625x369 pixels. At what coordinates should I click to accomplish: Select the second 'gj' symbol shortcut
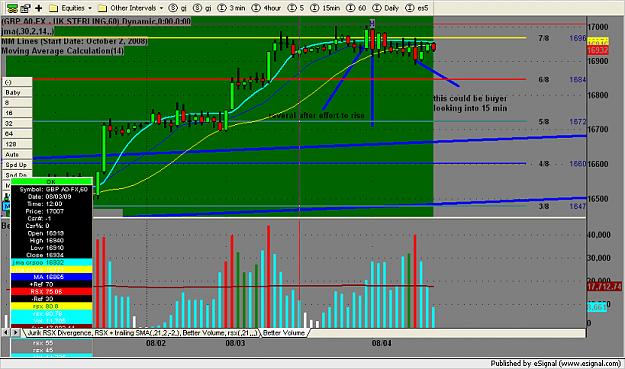(202, 8)
